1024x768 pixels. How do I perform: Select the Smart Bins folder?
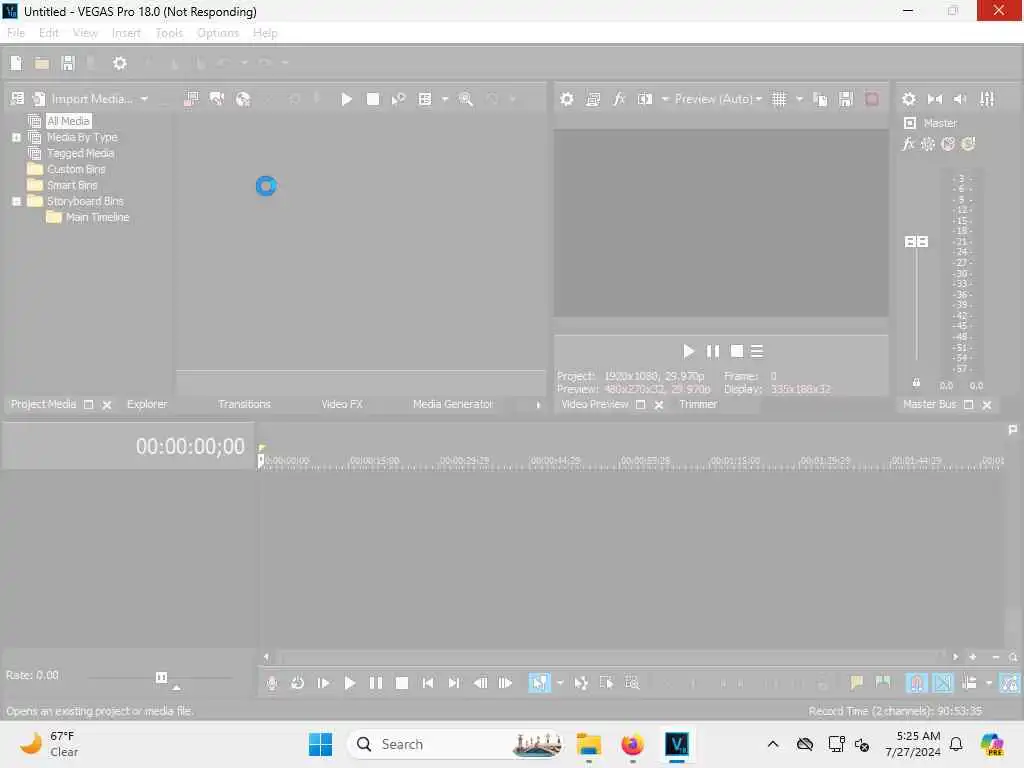pyautogui.click(x=72, y=185)
